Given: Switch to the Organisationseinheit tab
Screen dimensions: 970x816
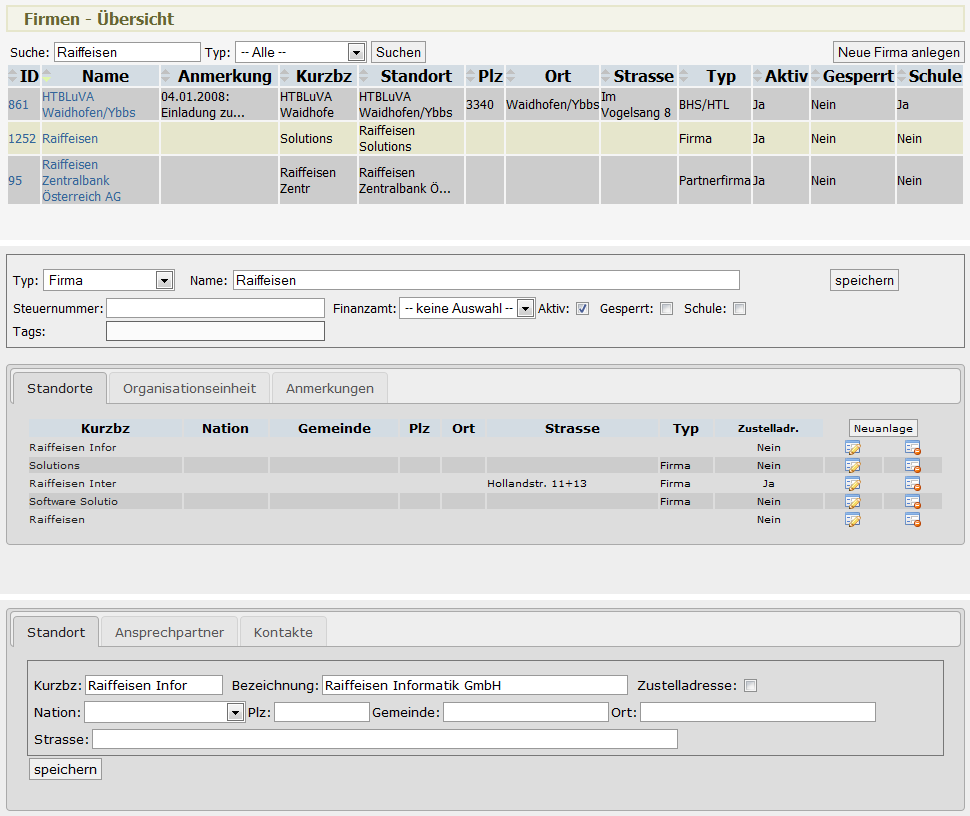Looking at the screenshot, I should pos(190,388).
